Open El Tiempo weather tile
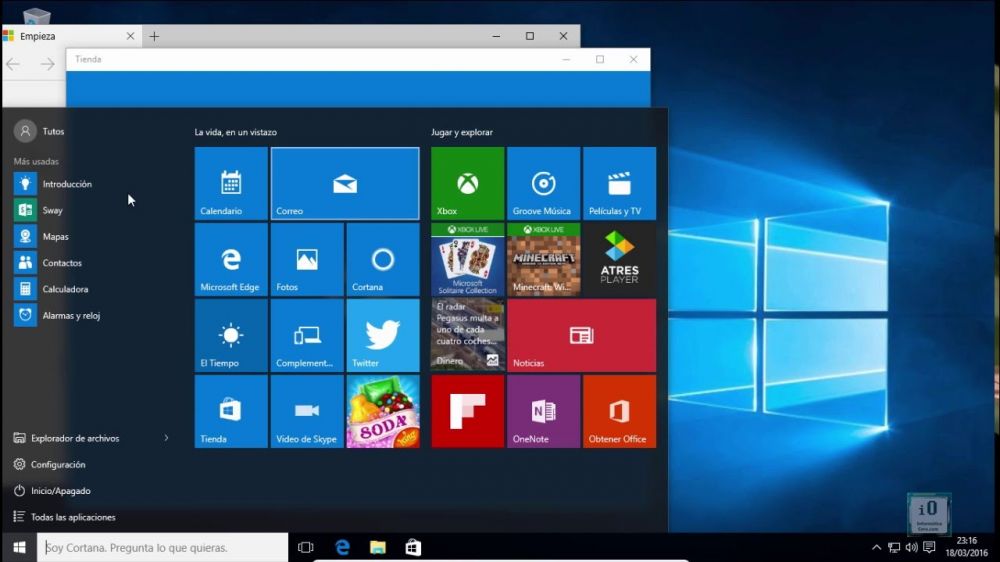Image resolution: width=1000 pixels, height=562 pixels. pos(231,336)
